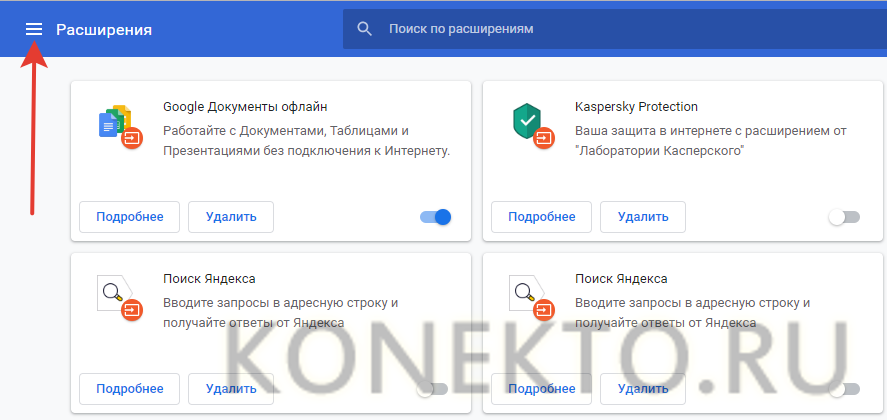Show Подробнее for the left Поиск Яндекса
This screenshot has height=420, width=887.
129,388
